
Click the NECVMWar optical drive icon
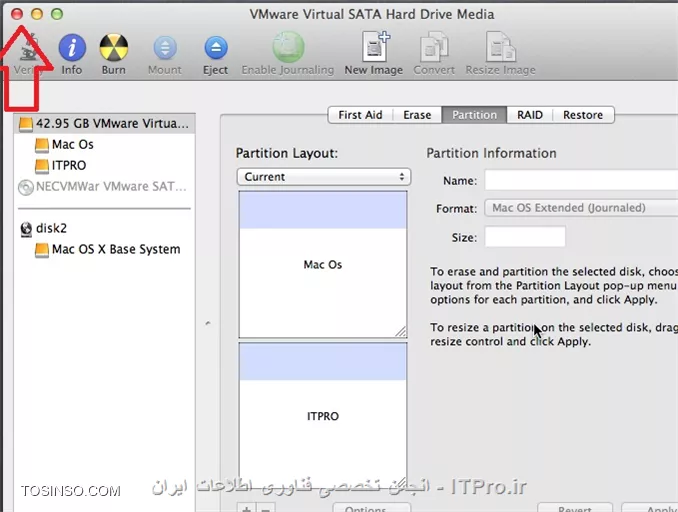[26, 187]
